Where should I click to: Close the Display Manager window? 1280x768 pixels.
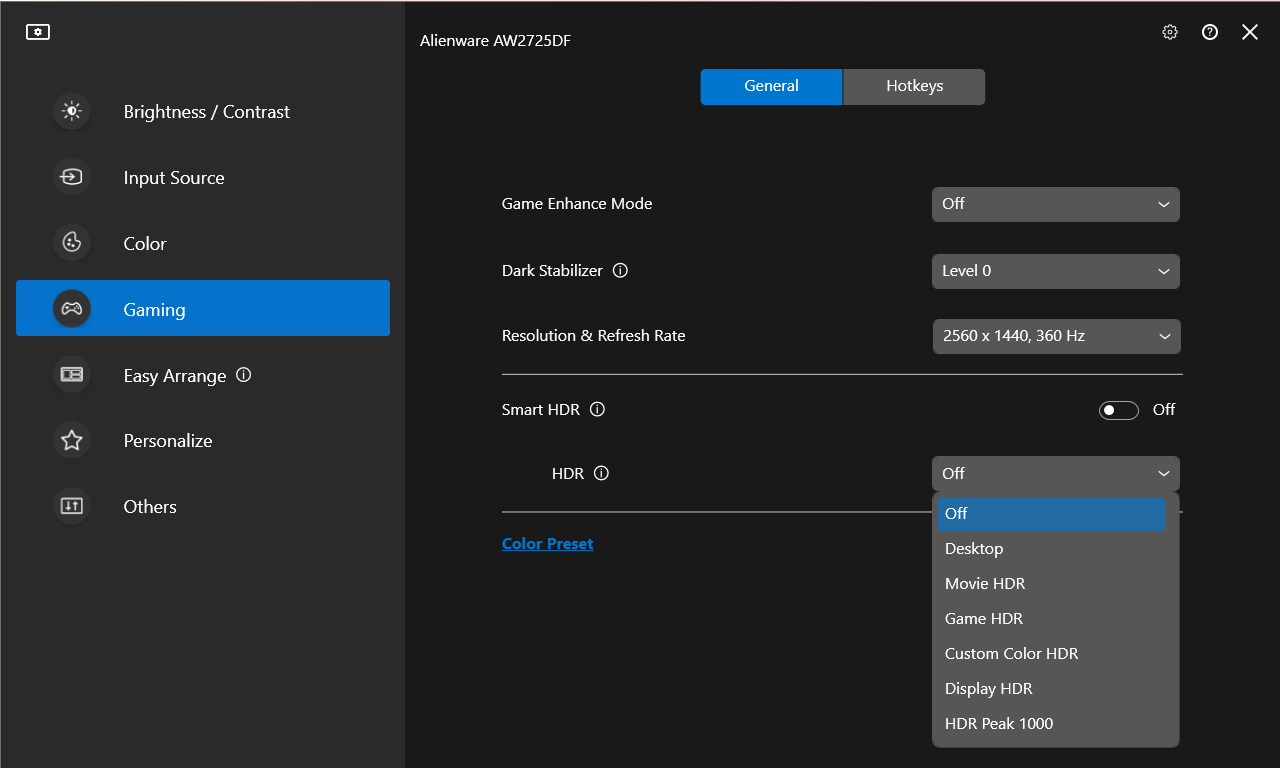click(x=1250, y=32)
